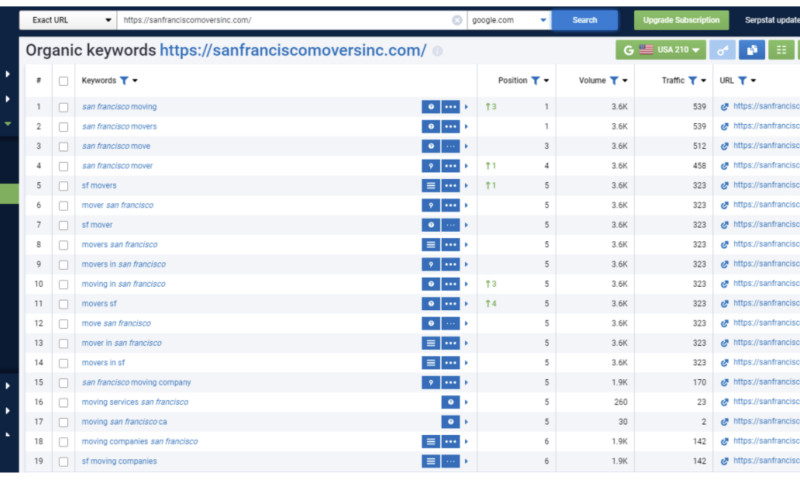Image resolution: width=800 pixels, height=480 pixels.
Task: Open three-dots menu for 'movers in sf' row
Action: click(451, 363)
